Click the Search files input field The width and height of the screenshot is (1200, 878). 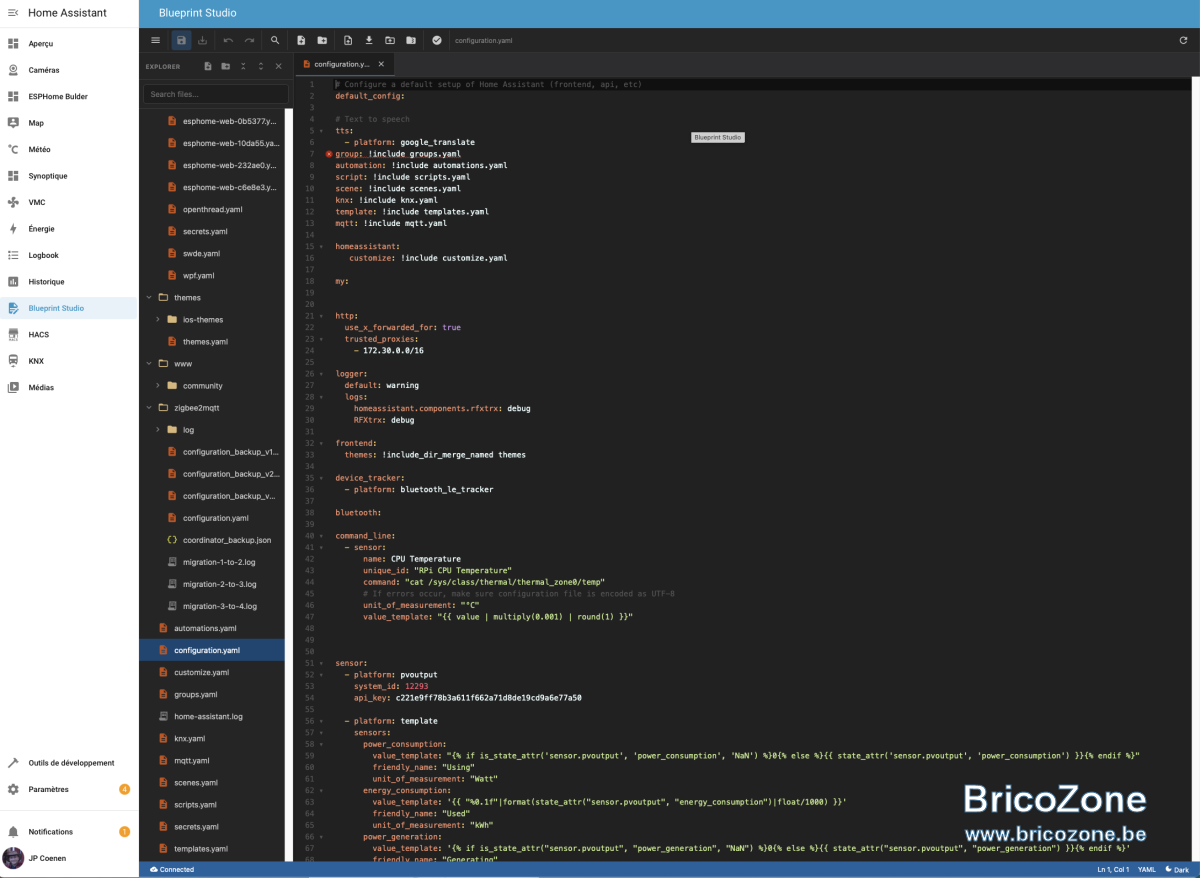tap(217, 94)
